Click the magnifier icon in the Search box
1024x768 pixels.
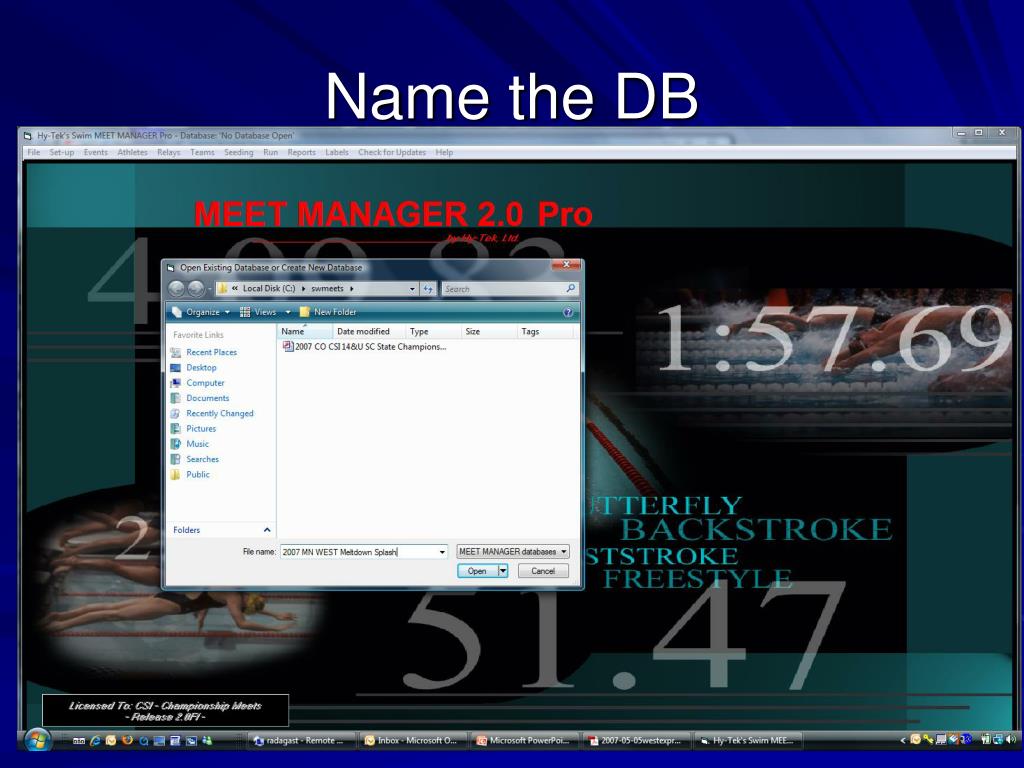tap(570, 288)
